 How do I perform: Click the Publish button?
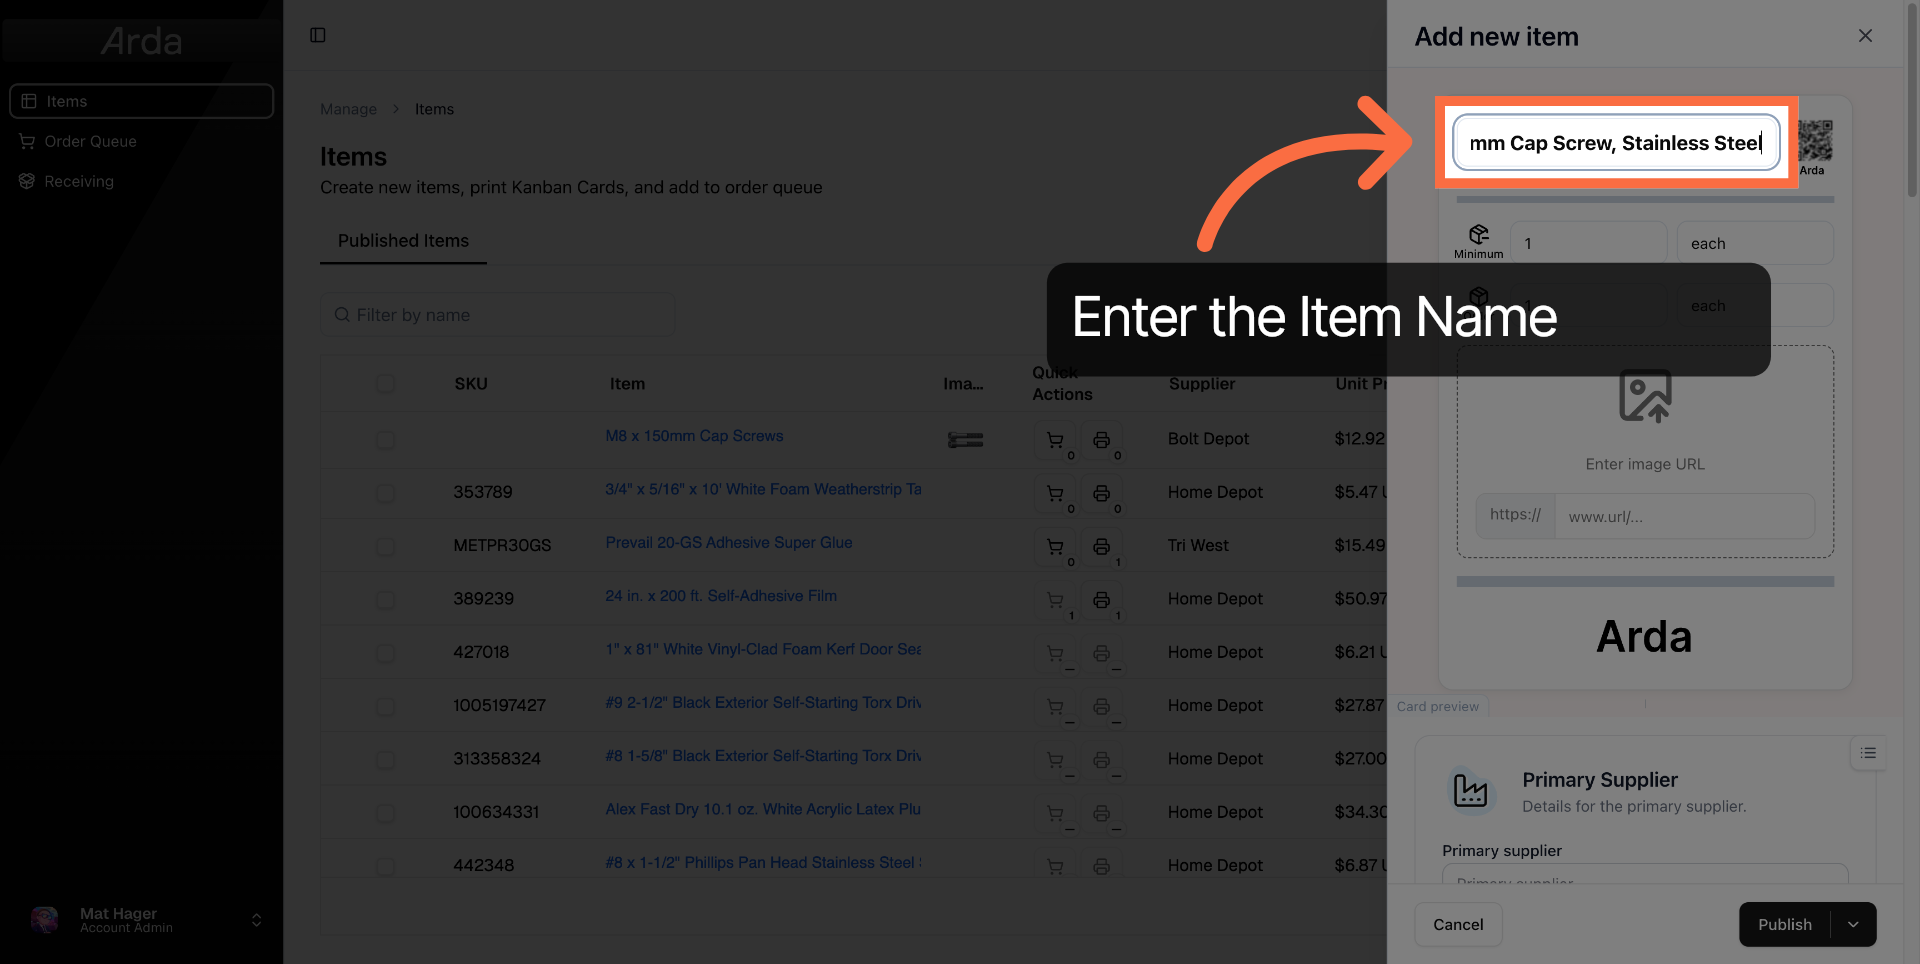(x=1785, y=925)
